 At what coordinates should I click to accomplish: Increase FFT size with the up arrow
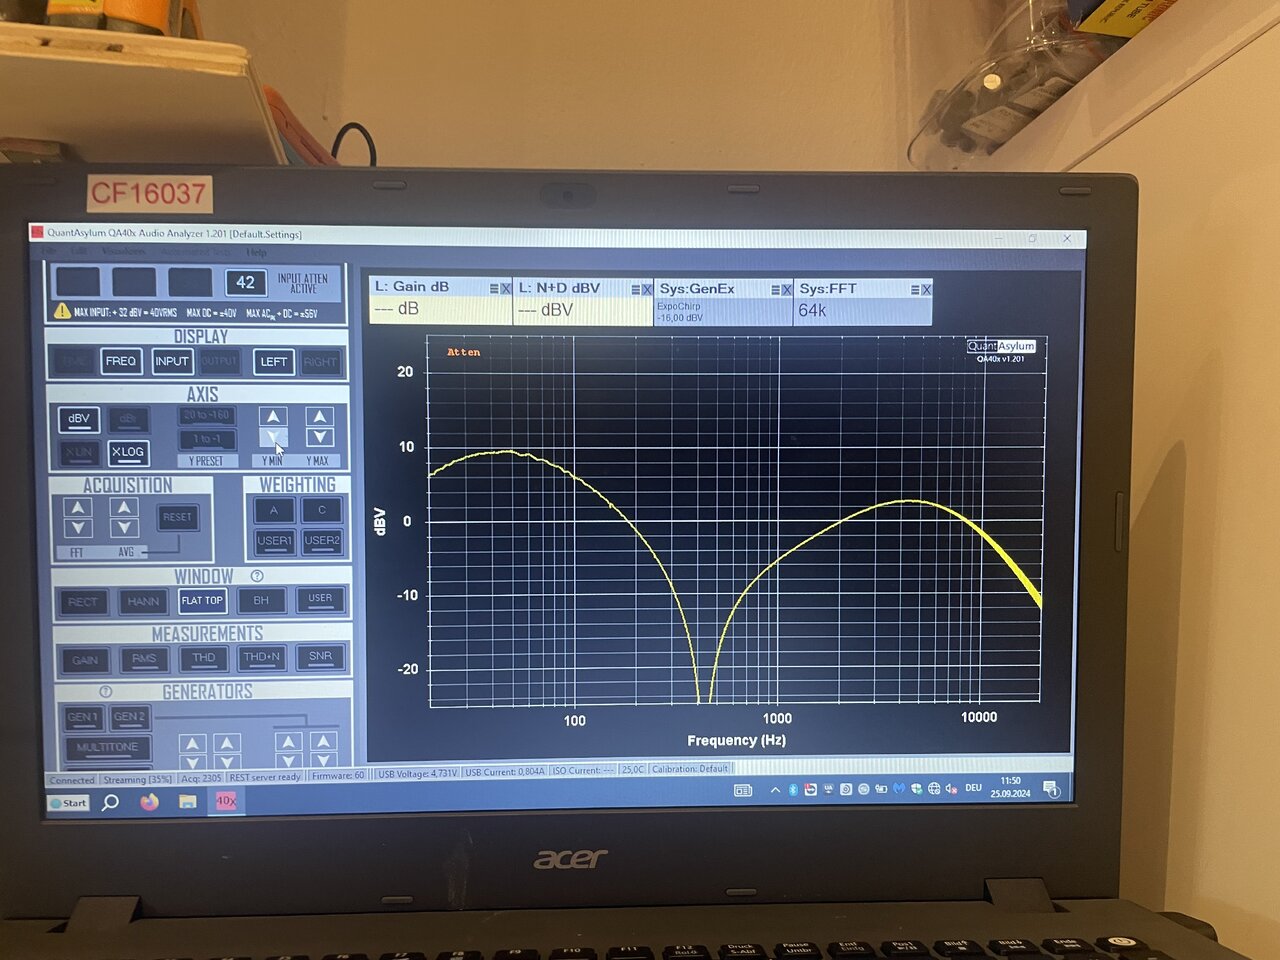78,508
